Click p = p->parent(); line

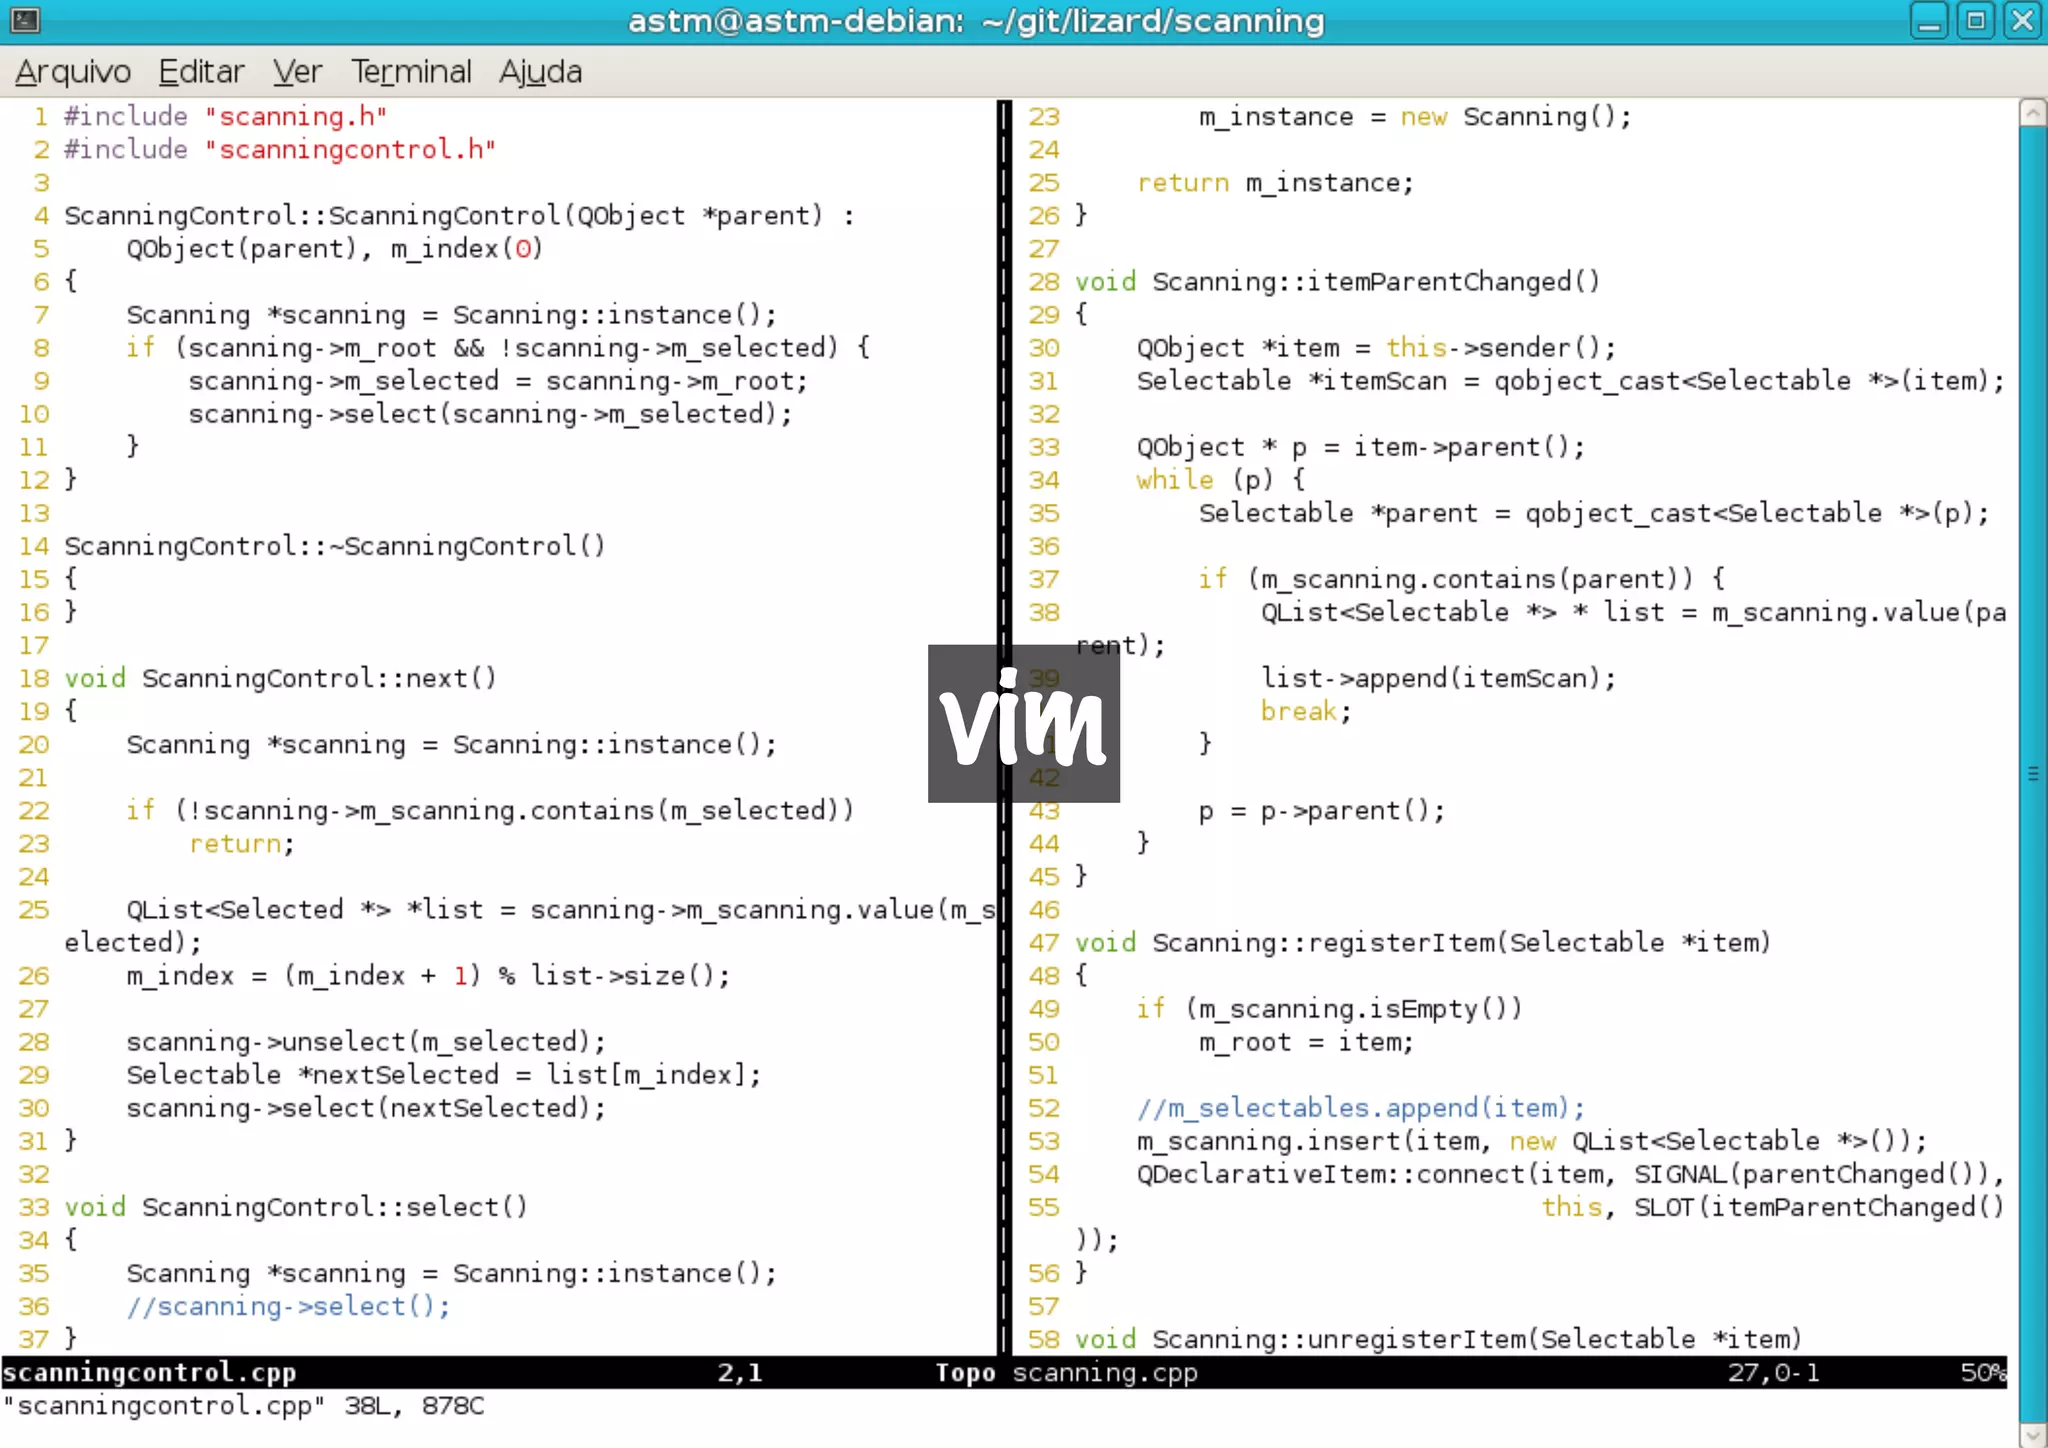pos(1322,811)
